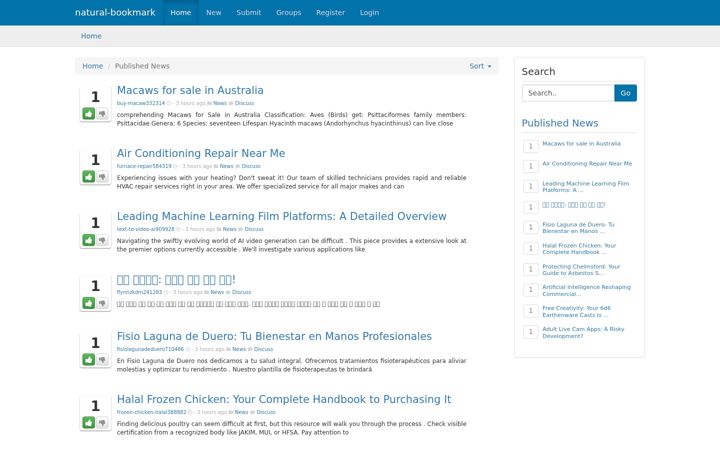Open the Published News sidebar heading
The width and height of the screenshot is (720, 450).
[x=560, y=123]
